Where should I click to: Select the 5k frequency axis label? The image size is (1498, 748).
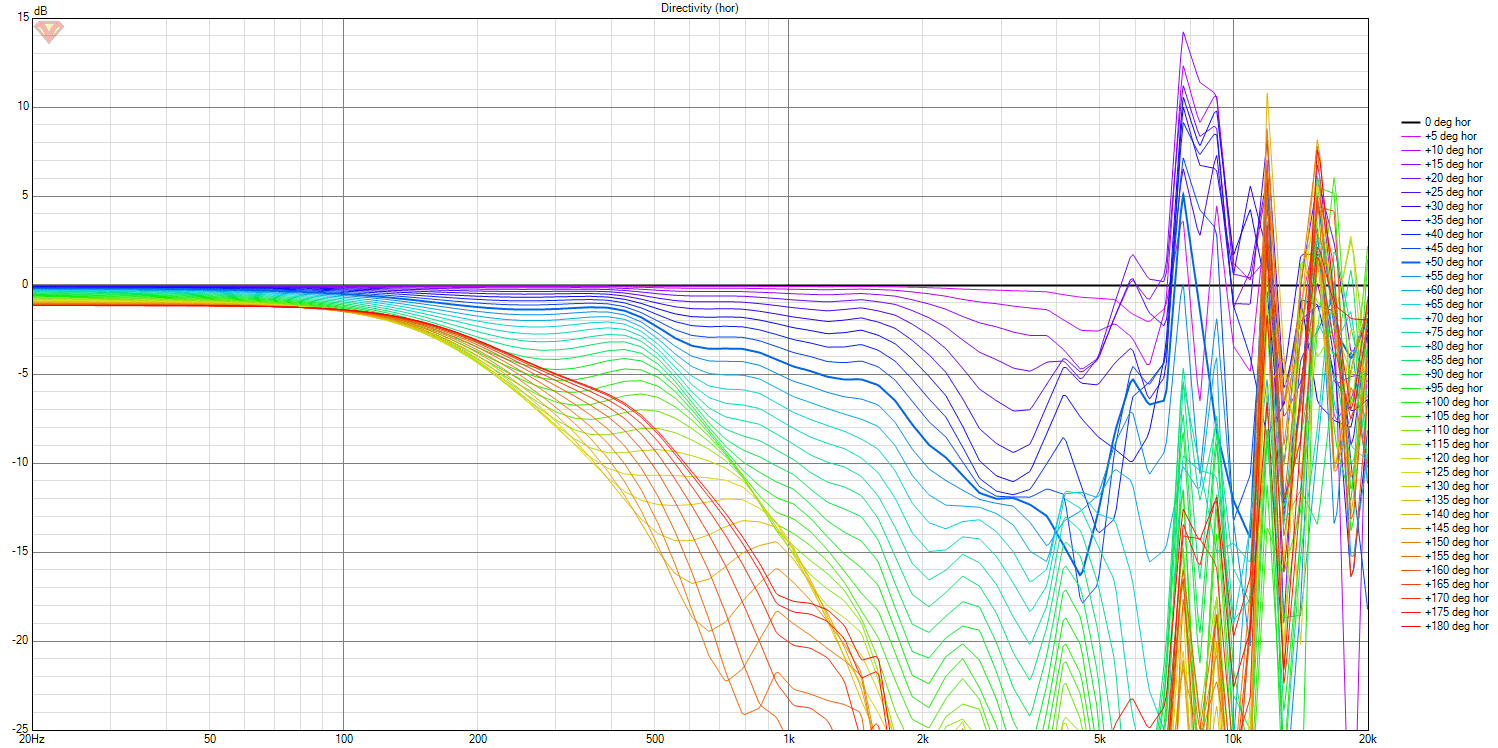coord(1099,739)
